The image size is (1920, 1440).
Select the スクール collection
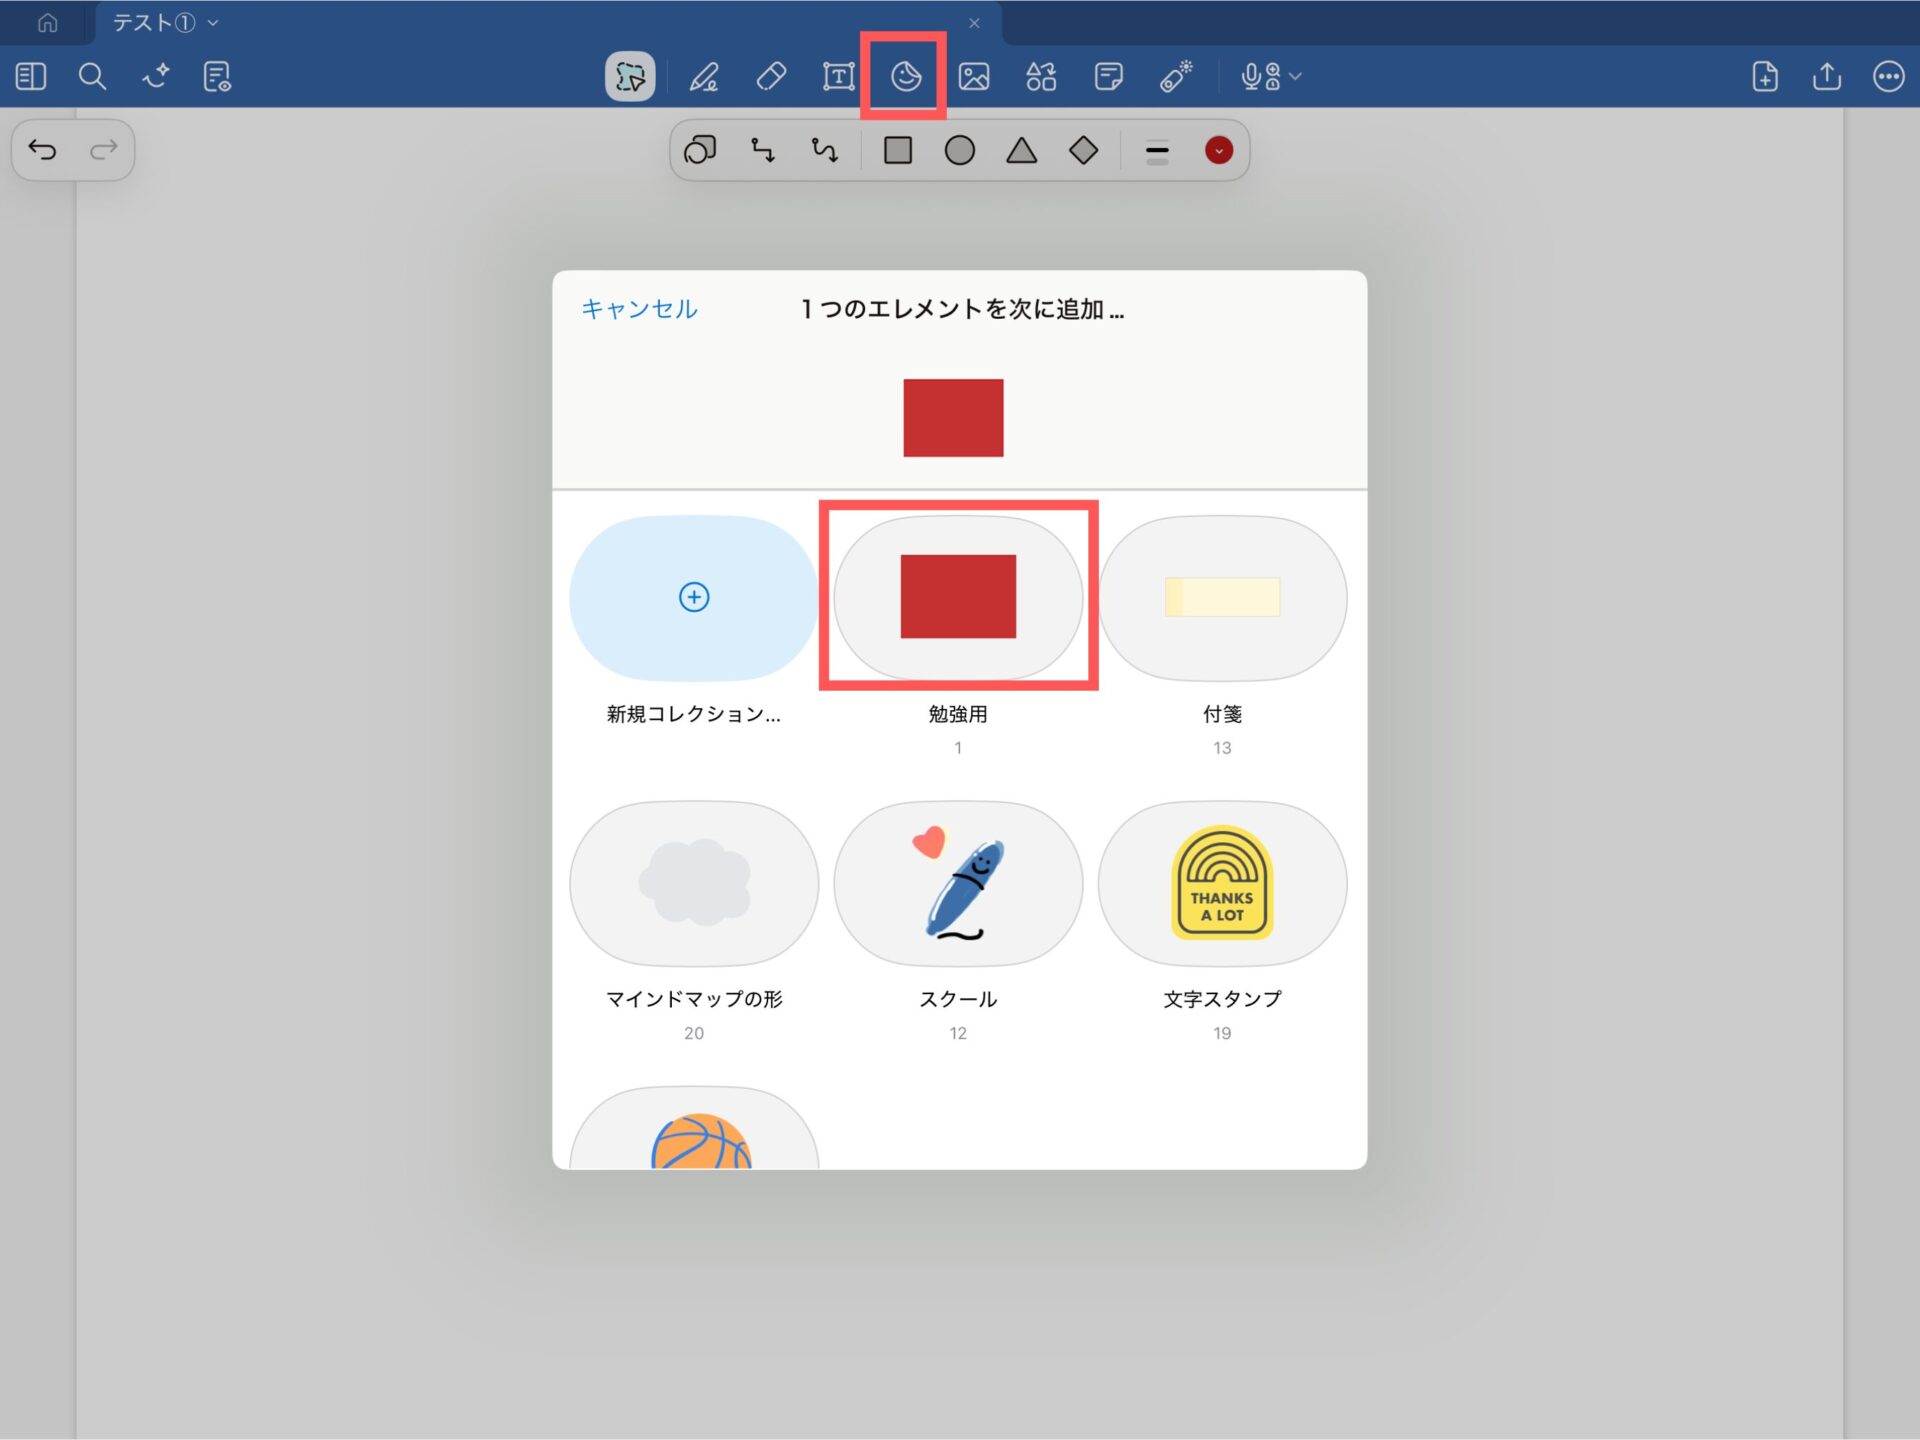coord(958,883)
